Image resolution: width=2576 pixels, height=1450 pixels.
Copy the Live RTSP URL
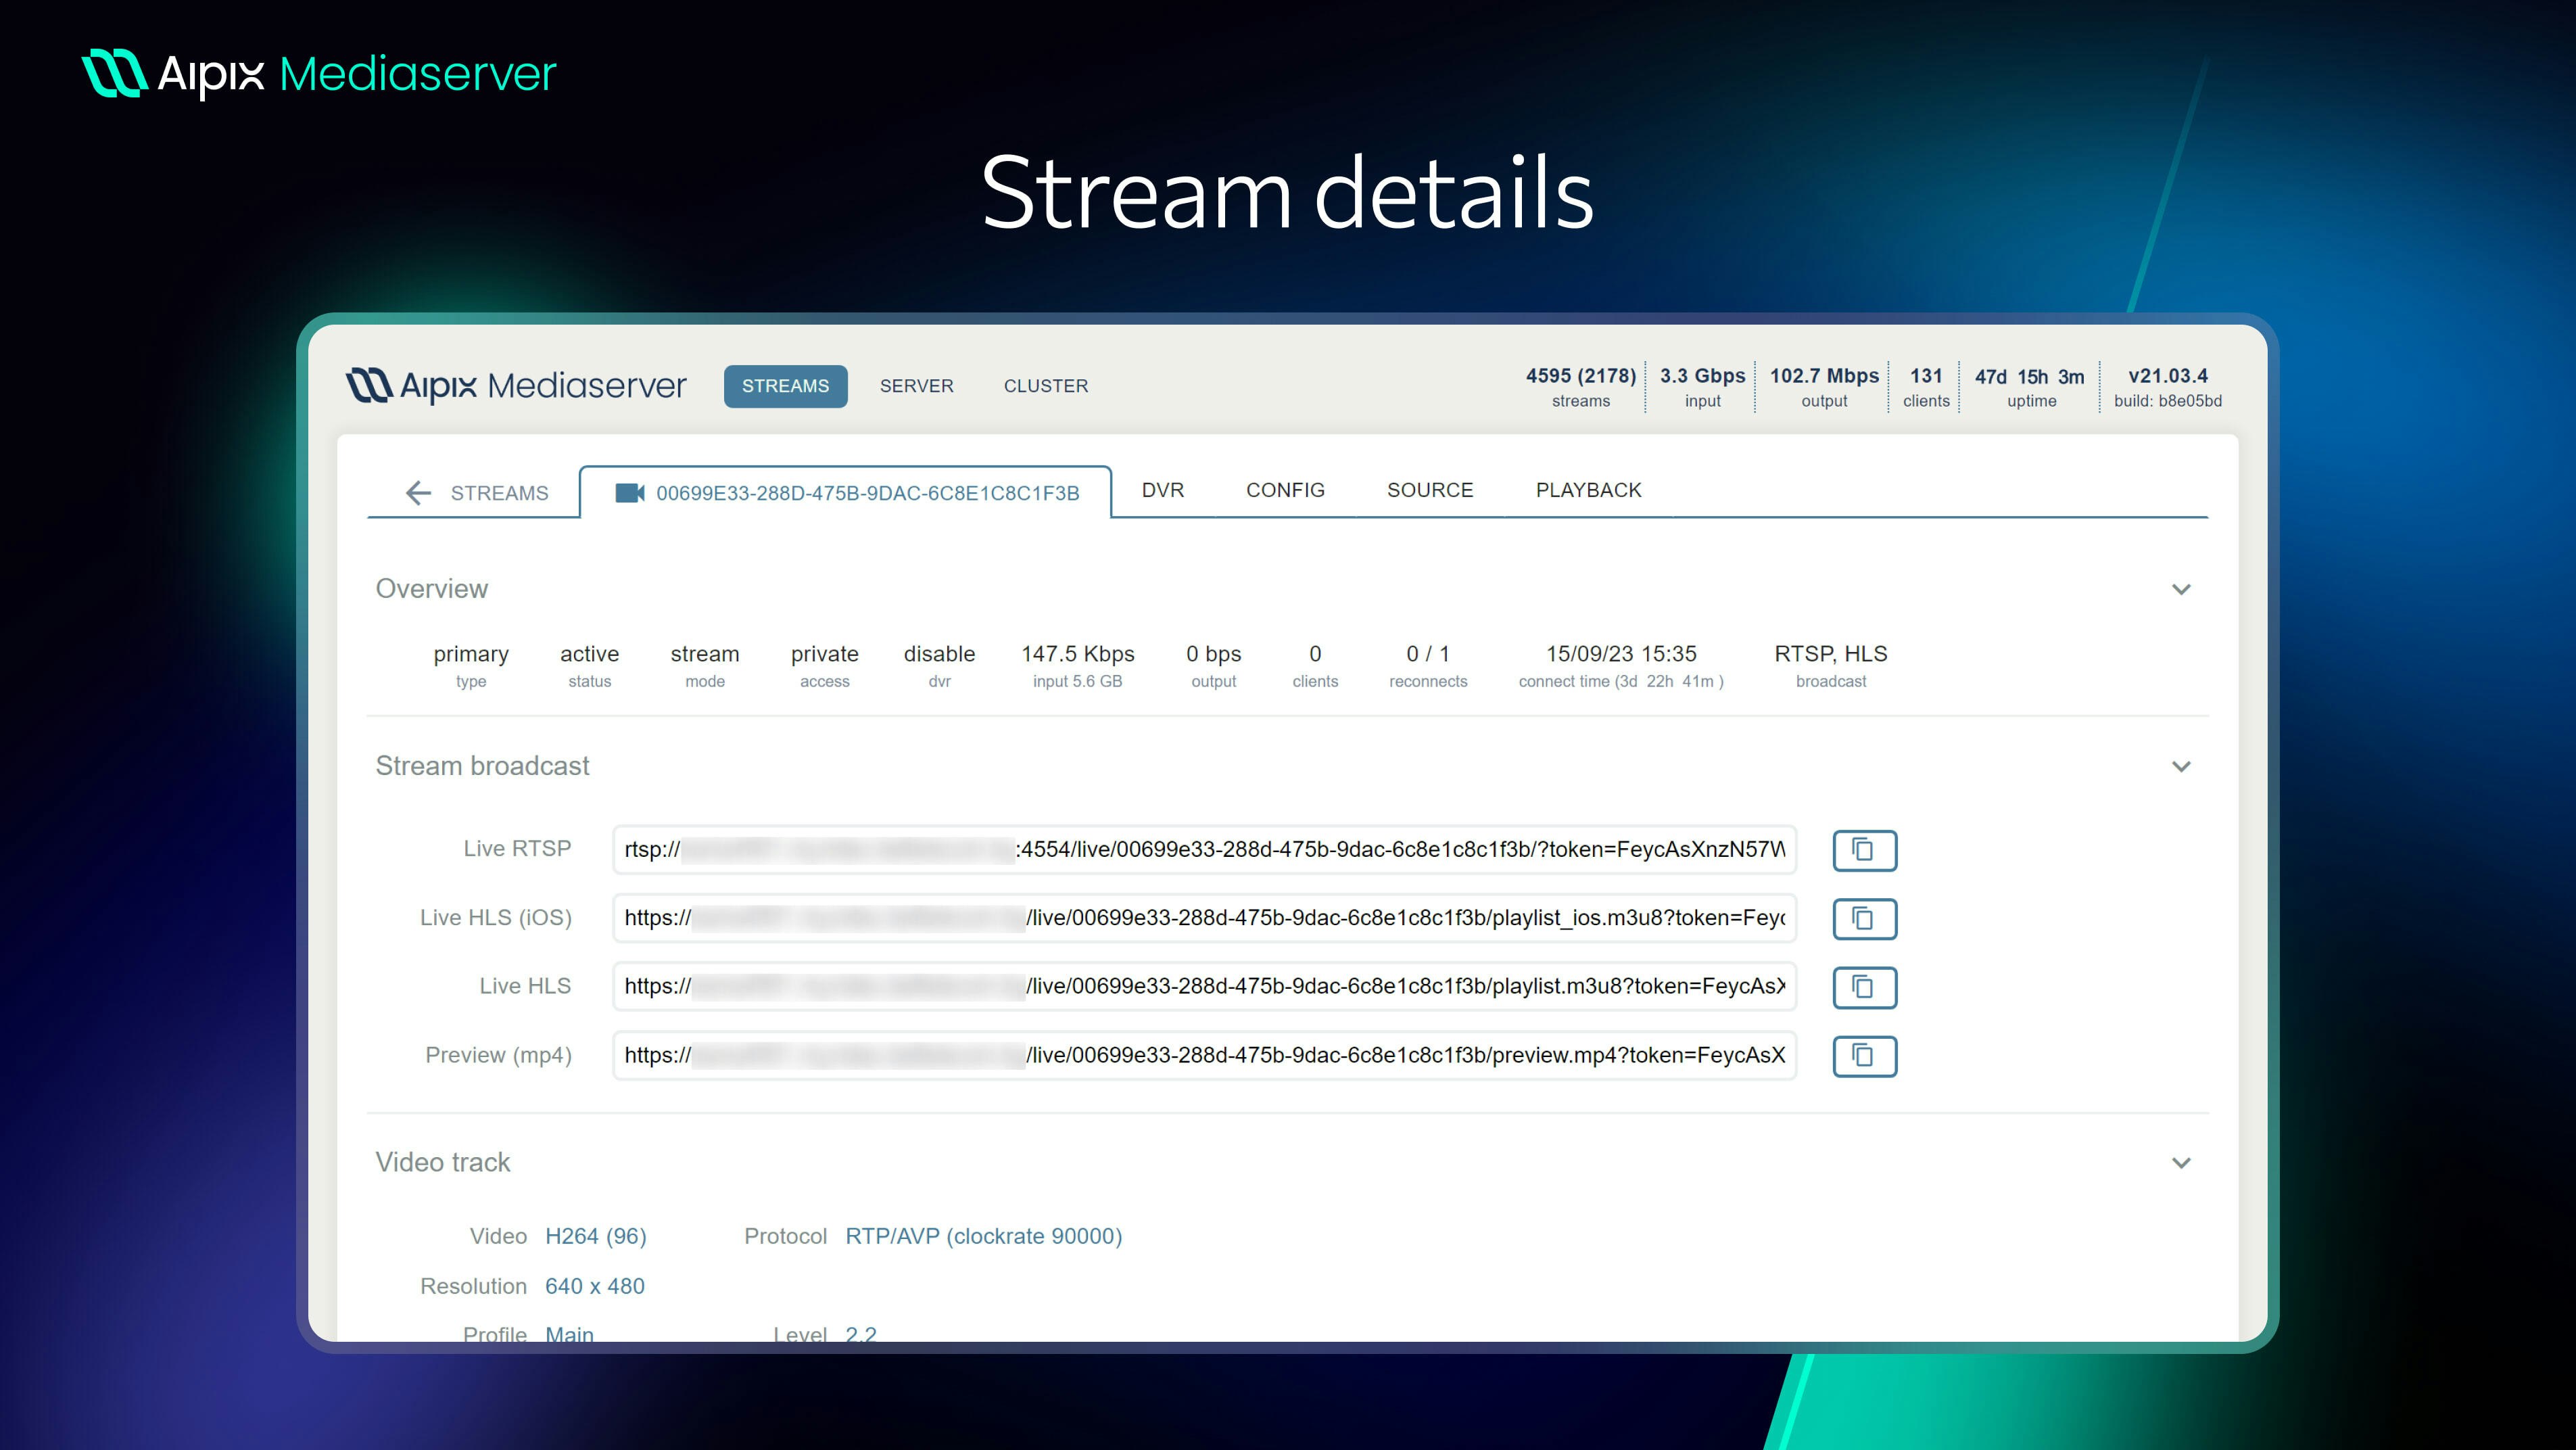1864,850
